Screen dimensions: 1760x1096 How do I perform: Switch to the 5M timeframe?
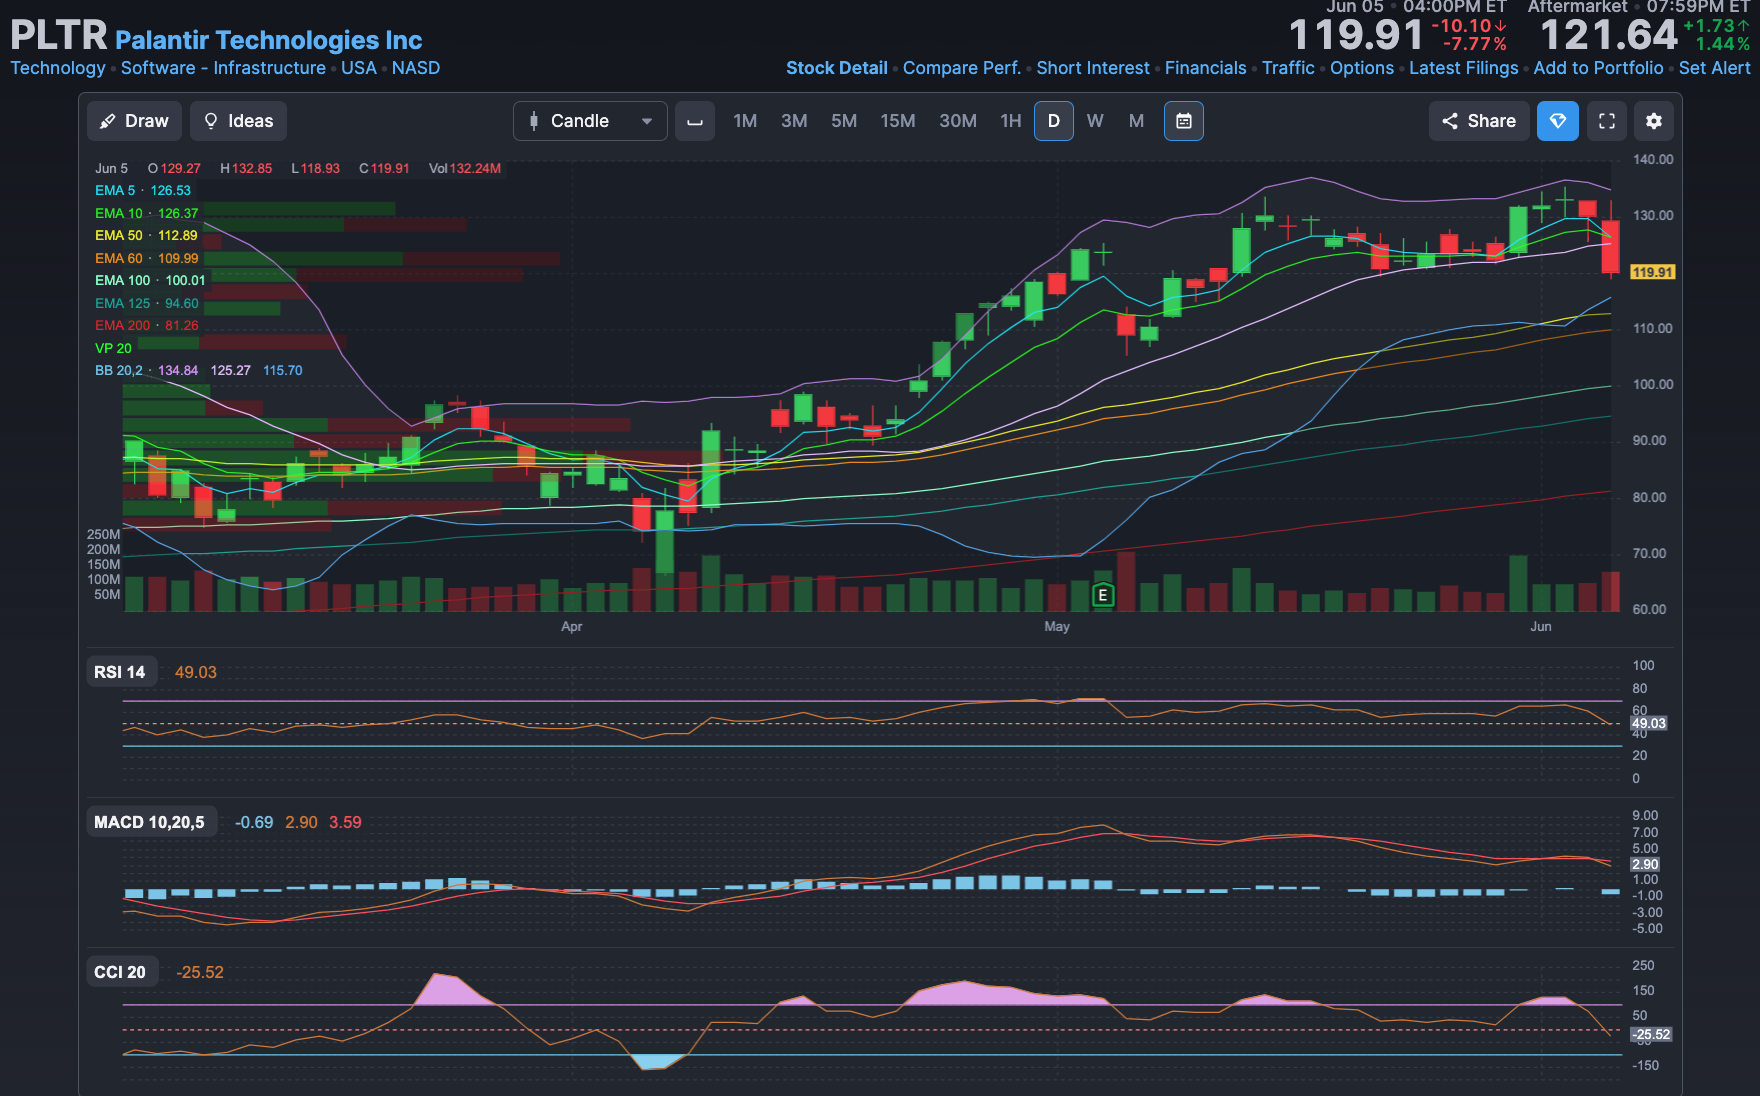[844, 121]
